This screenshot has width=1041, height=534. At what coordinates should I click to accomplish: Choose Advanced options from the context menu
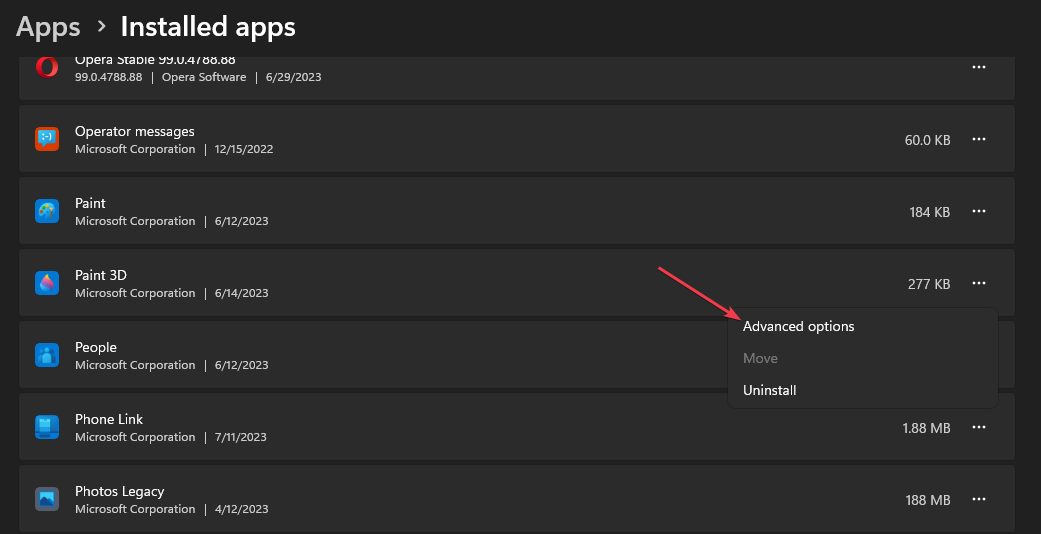tap(863, 327)
